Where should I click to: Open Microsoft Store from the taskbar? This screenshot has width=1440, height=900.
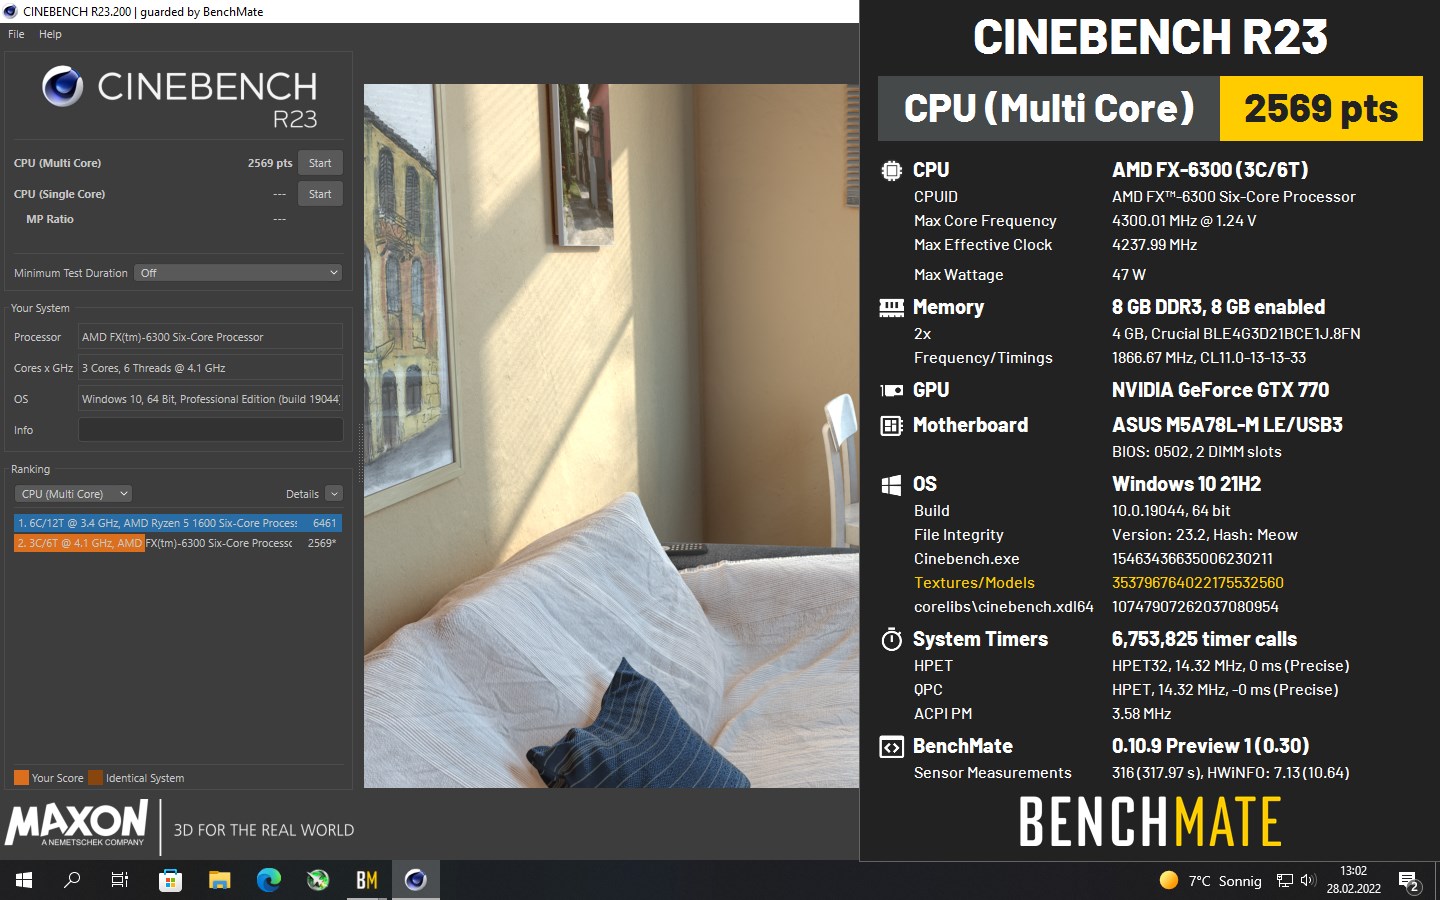(x=170, y=880)
